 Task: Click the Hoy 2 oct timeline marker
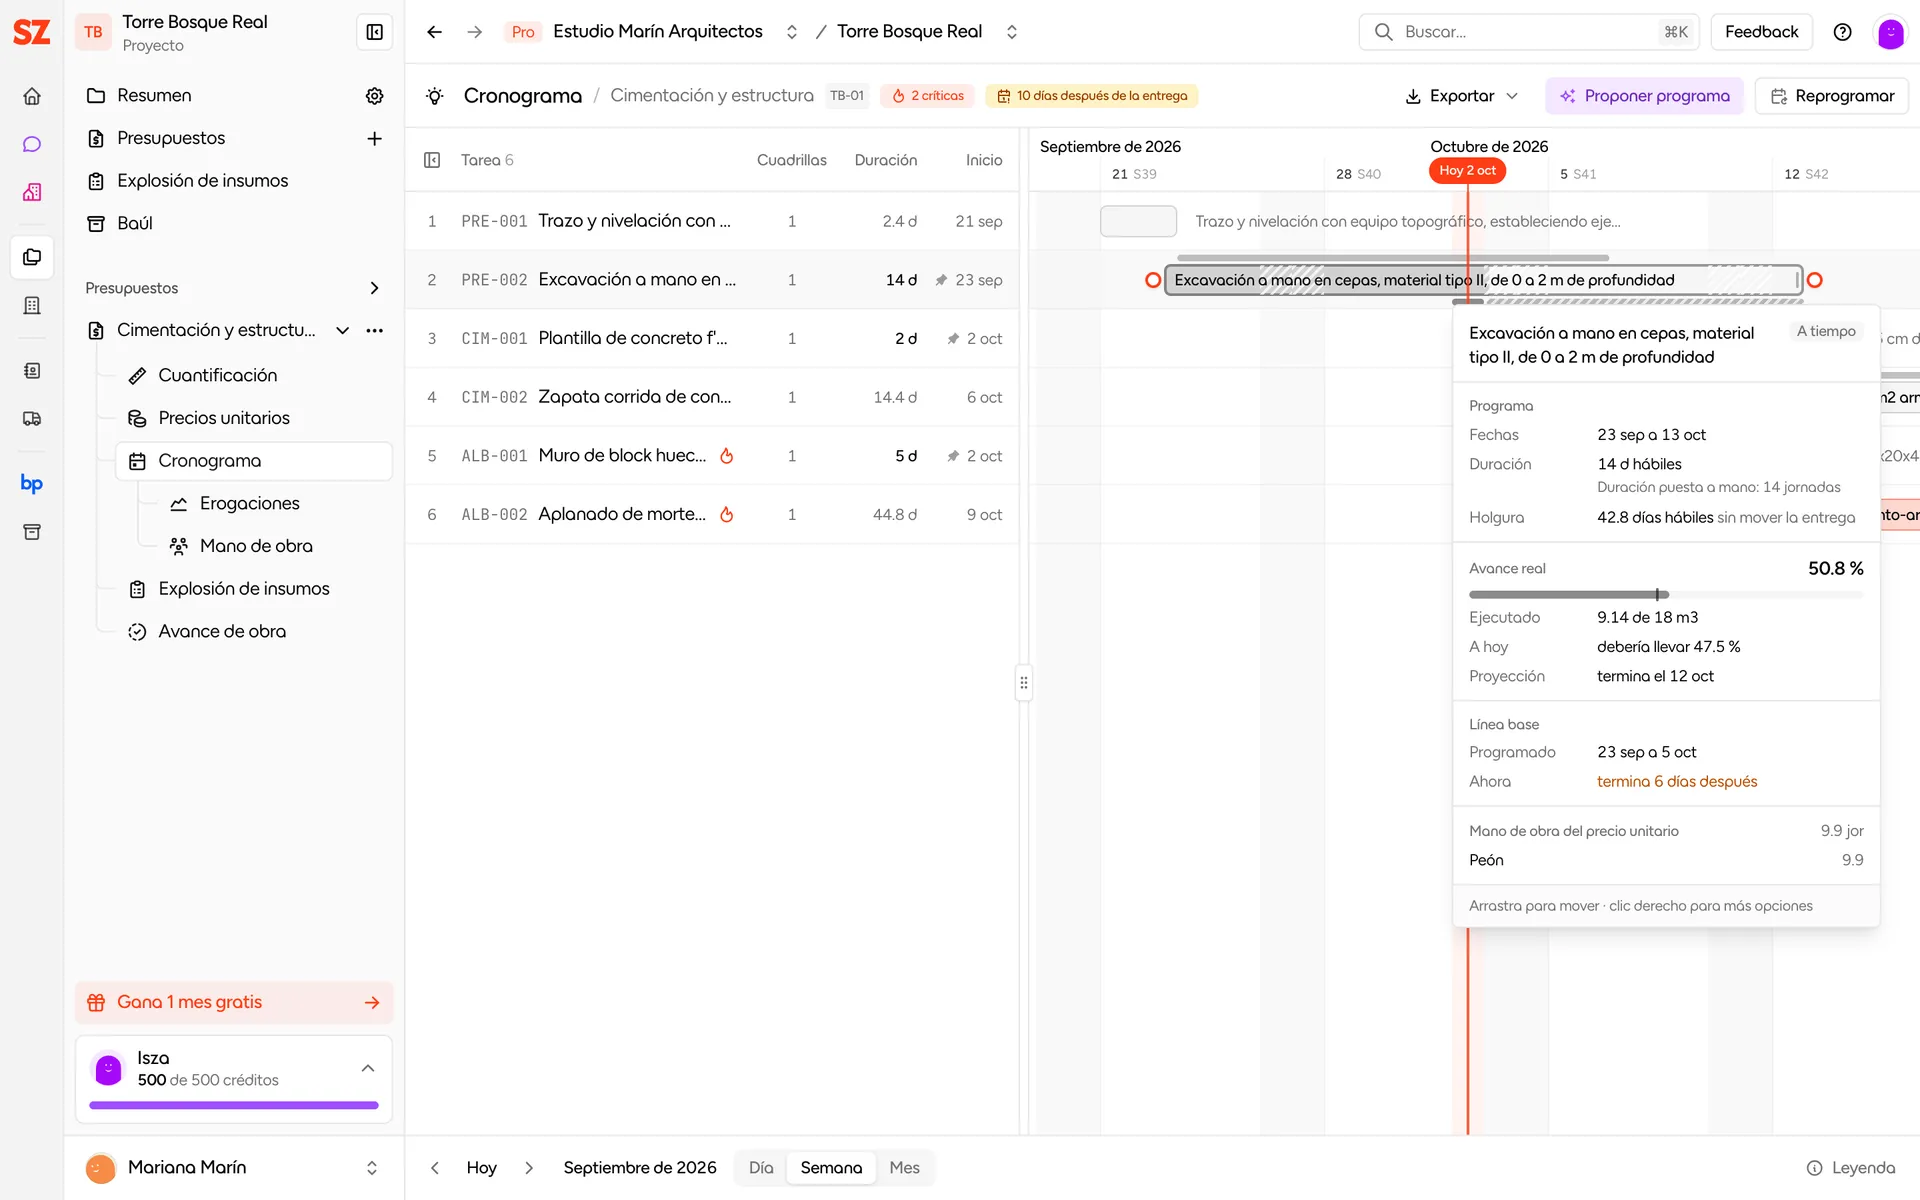pos(1467,171)
